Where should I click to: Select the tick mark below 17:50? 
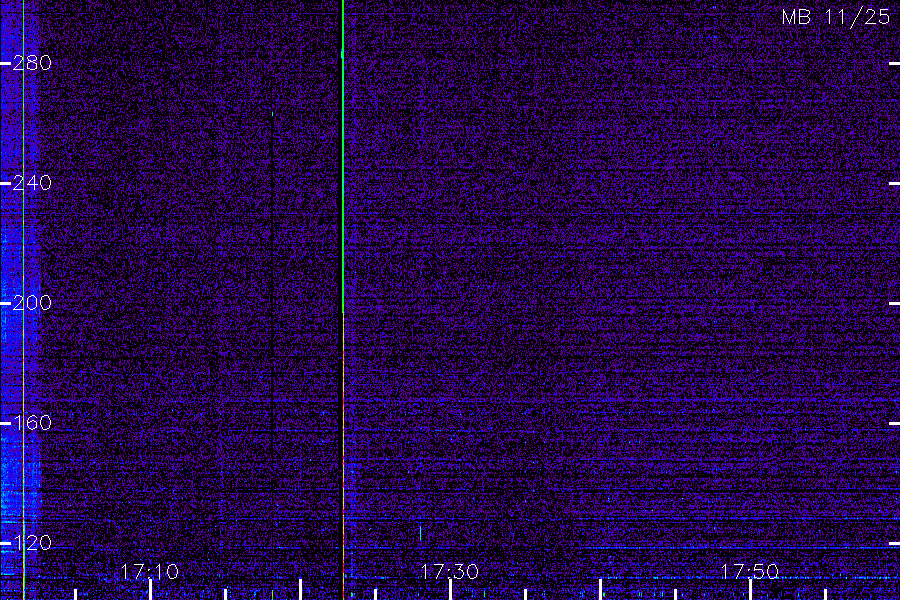(x=750, y=590)
